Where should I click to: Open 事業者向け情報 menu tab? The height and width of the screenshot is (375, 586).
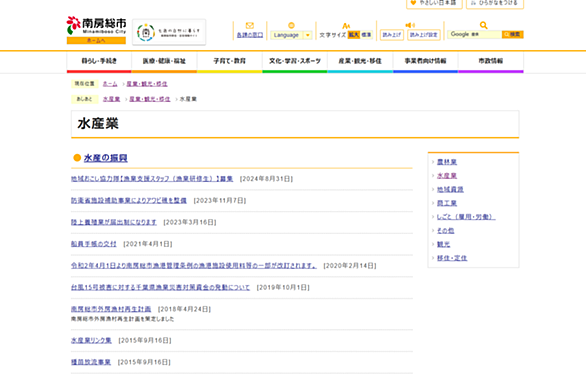point(425,62)
